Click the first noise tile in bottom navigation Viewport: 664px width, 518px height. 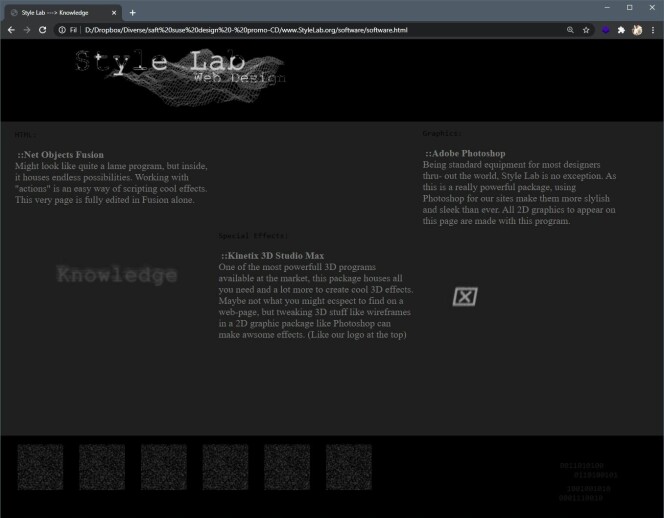pos(40,467)
